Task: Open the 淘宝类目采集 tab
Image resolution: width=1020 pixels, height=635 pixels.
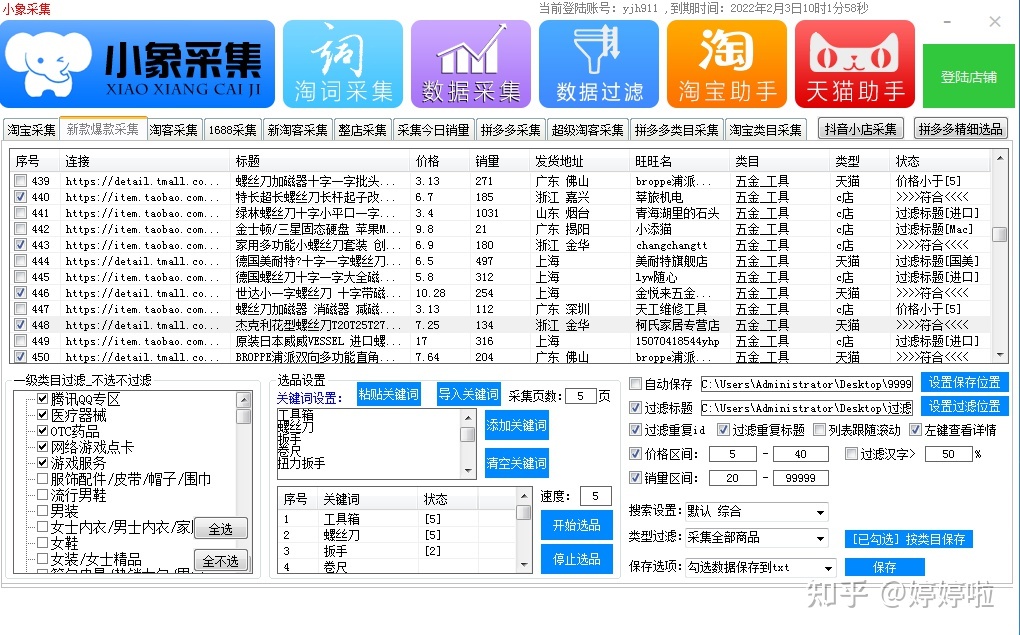Action: click(765, 129)
